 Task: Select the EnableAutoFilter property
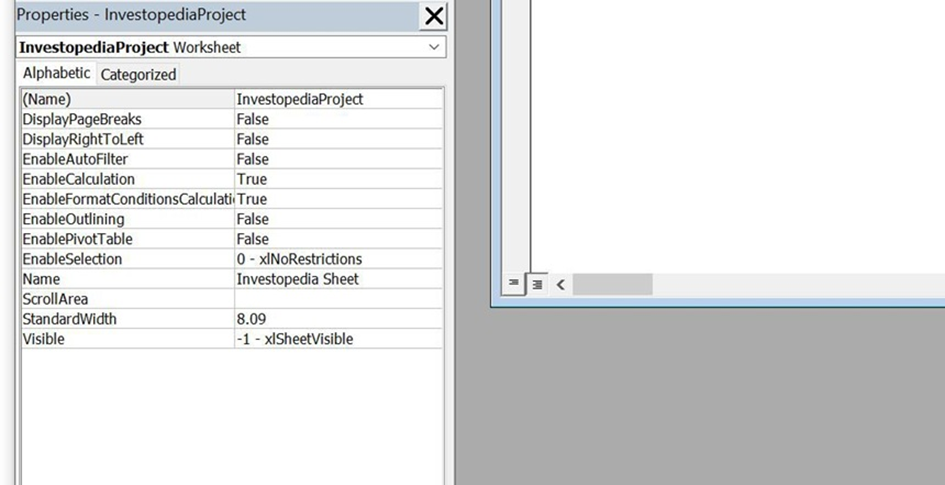(x=128, y=158)
